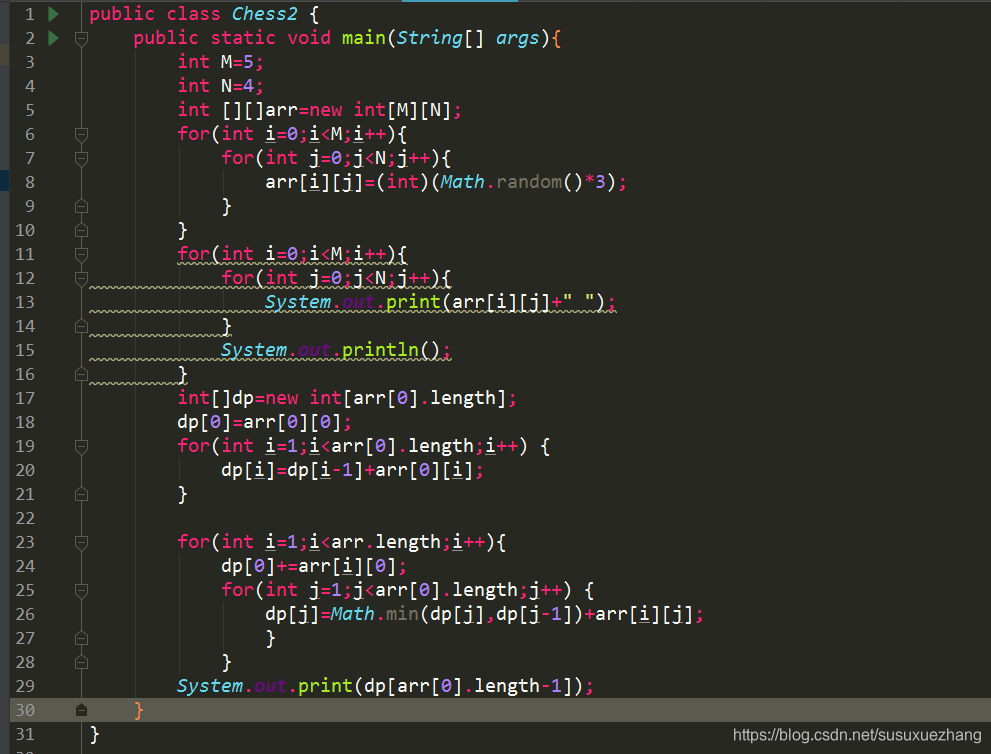Click 'int N=4;' statement
This screenshot has width=991, height=754.
[x=221, y=86]
